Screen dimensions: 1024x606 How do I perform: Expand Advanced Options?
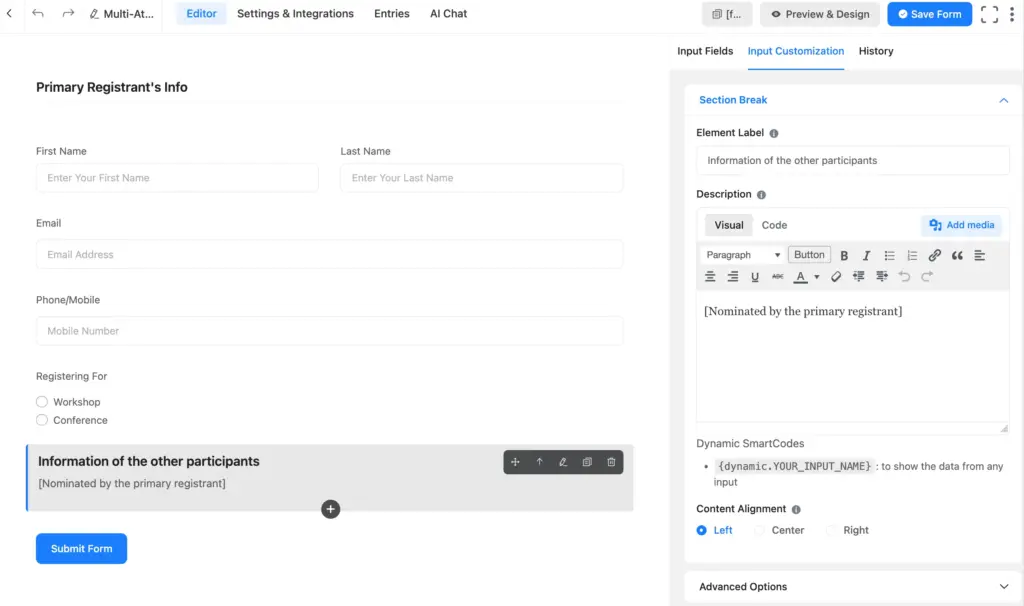(x=853, y=586)
